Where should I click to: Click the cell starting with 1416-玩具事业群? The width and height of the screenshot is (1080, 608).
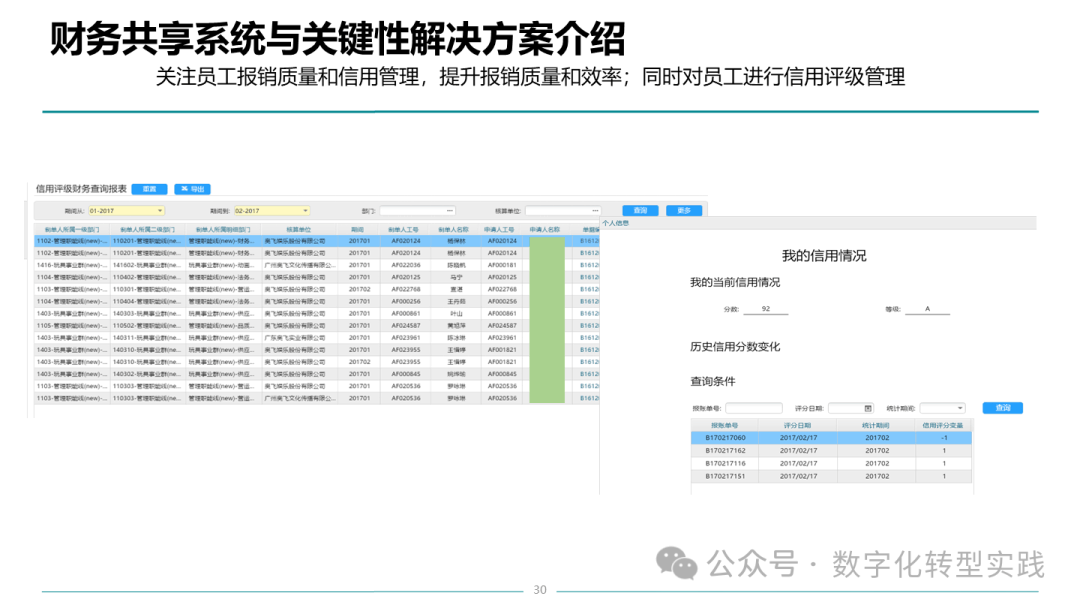point(72,265)
